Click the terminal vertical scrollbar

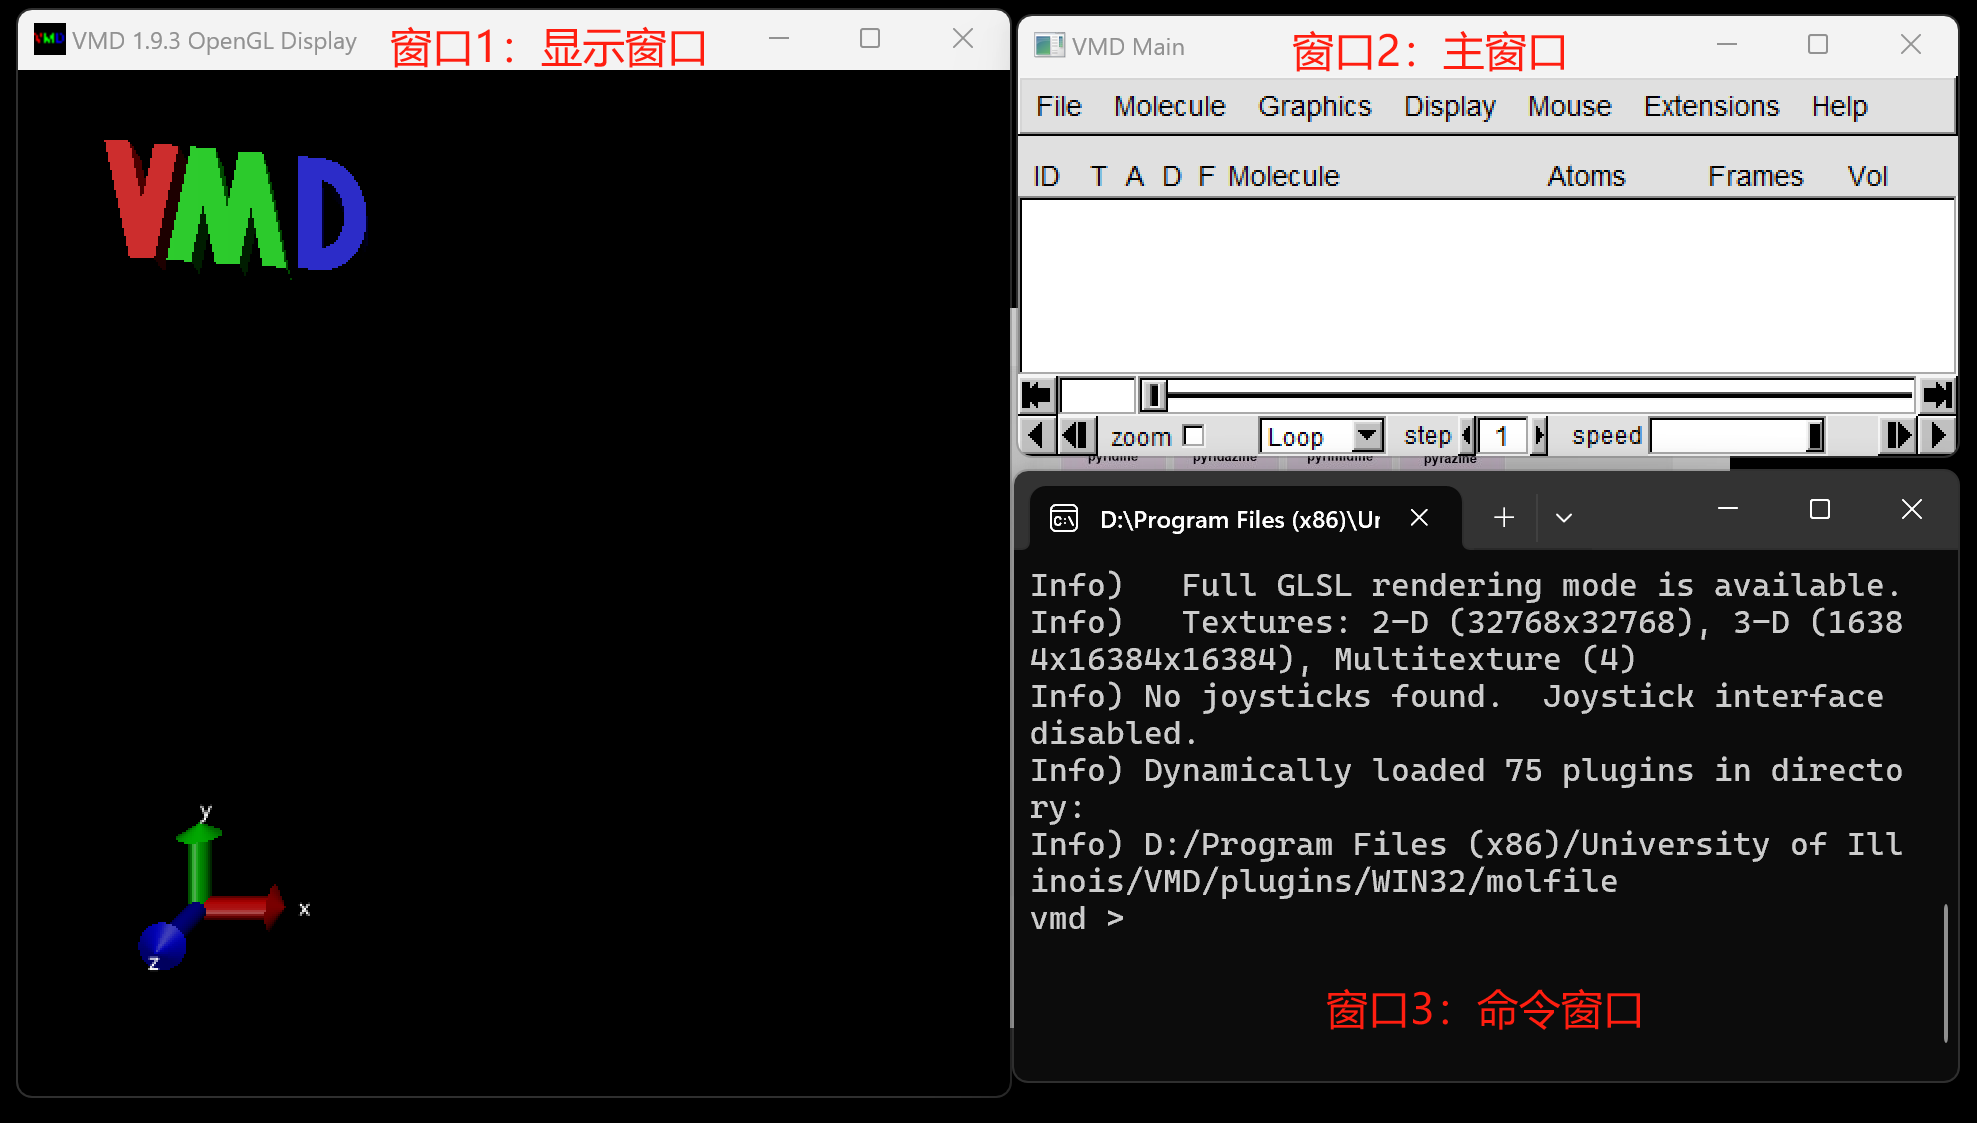[1945, 972]
